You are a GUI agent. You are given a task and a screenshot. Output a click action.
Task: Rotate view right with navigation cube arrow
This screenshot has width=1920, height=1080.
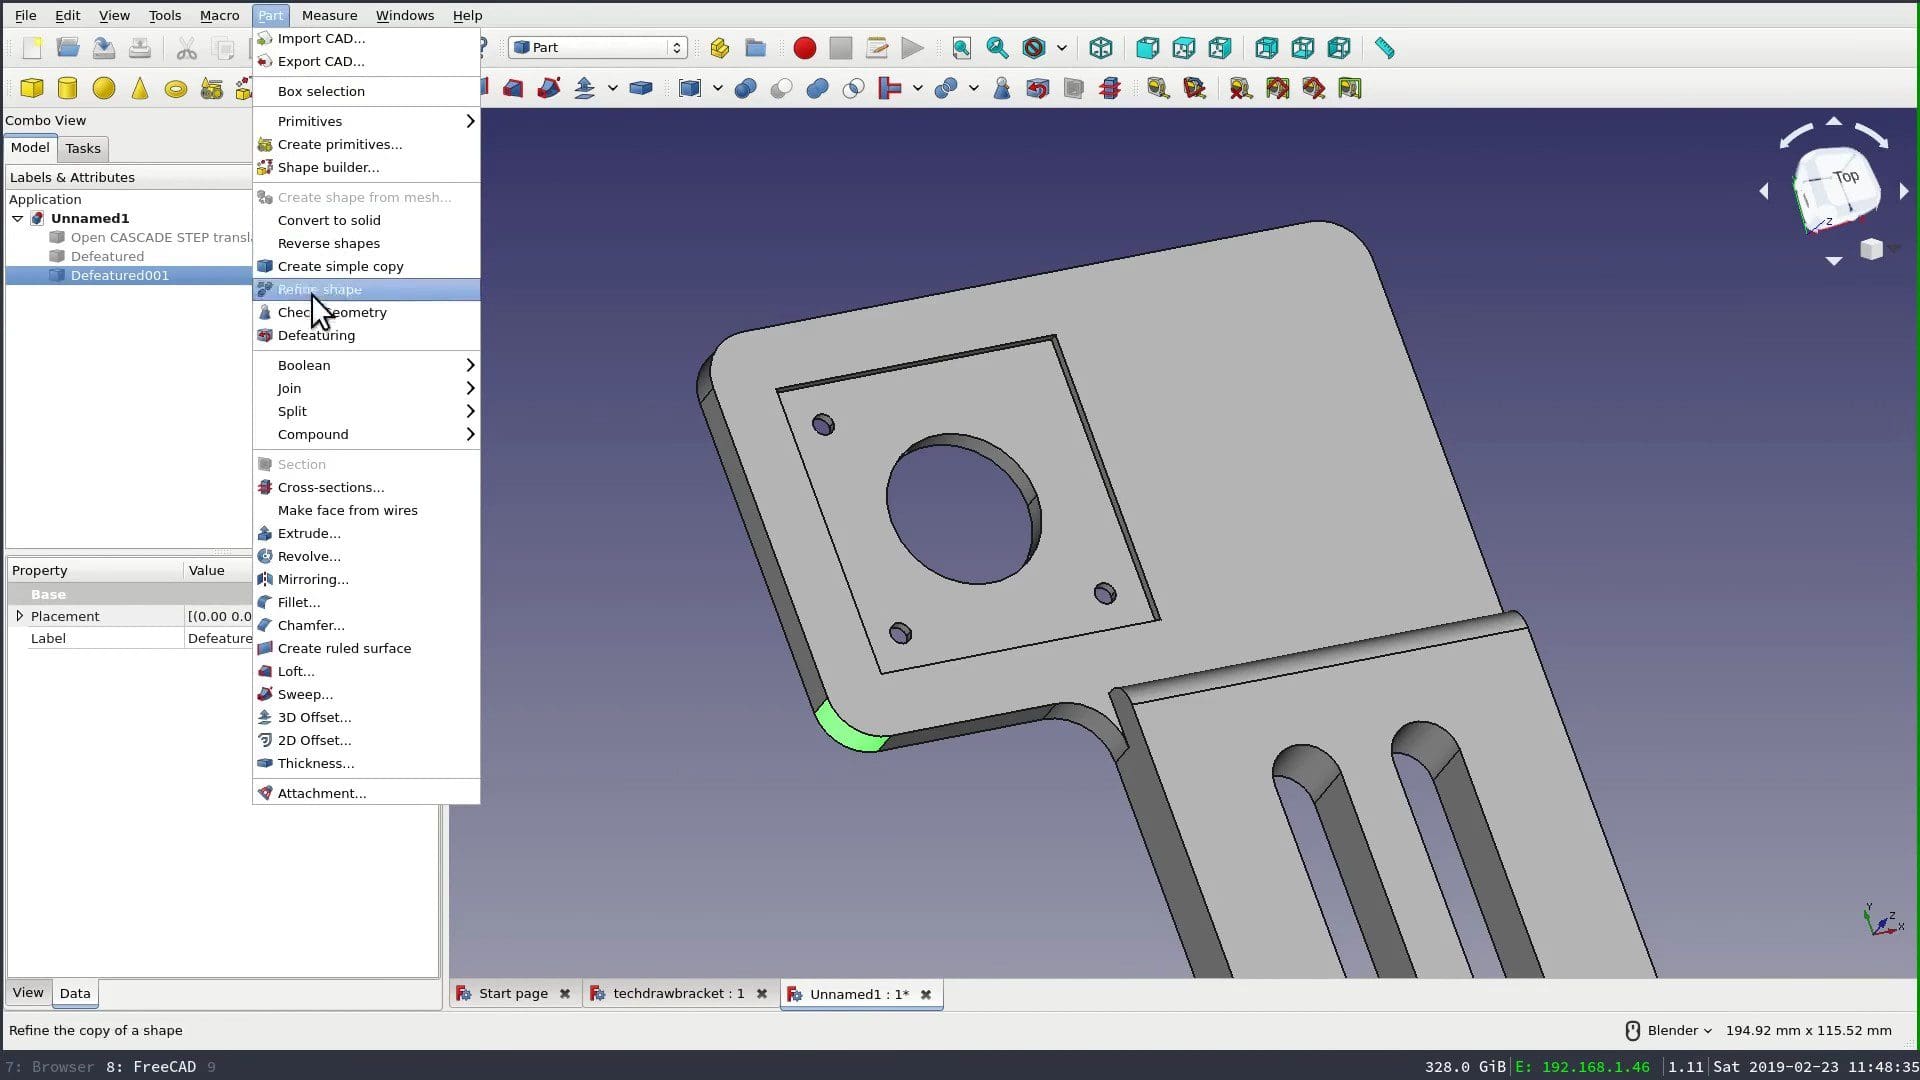pos(1904,190)
